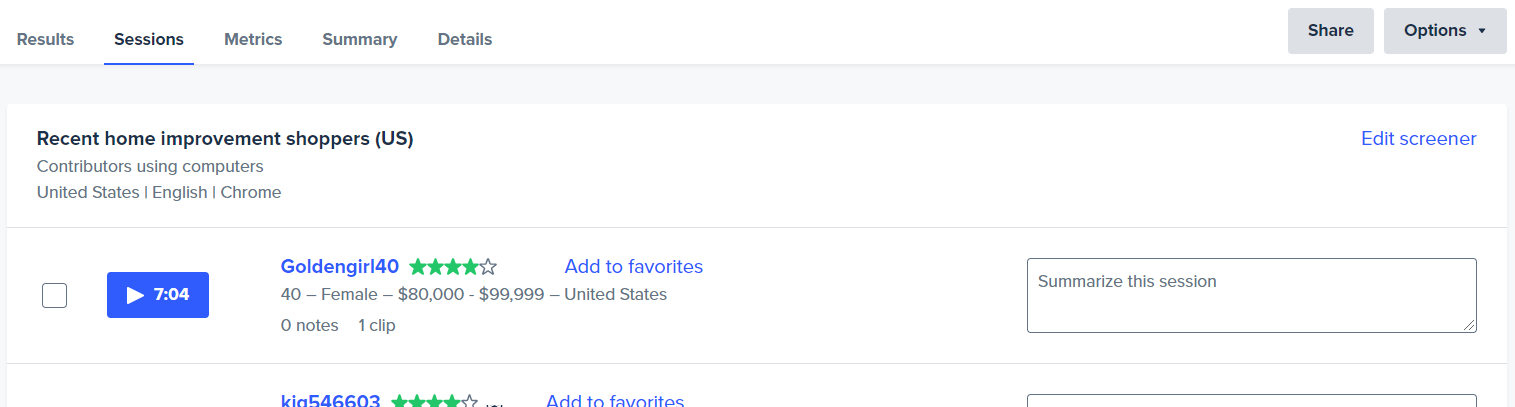Click the first green star for Goldengirl40
1515x407 pixels.
[418, 267]
